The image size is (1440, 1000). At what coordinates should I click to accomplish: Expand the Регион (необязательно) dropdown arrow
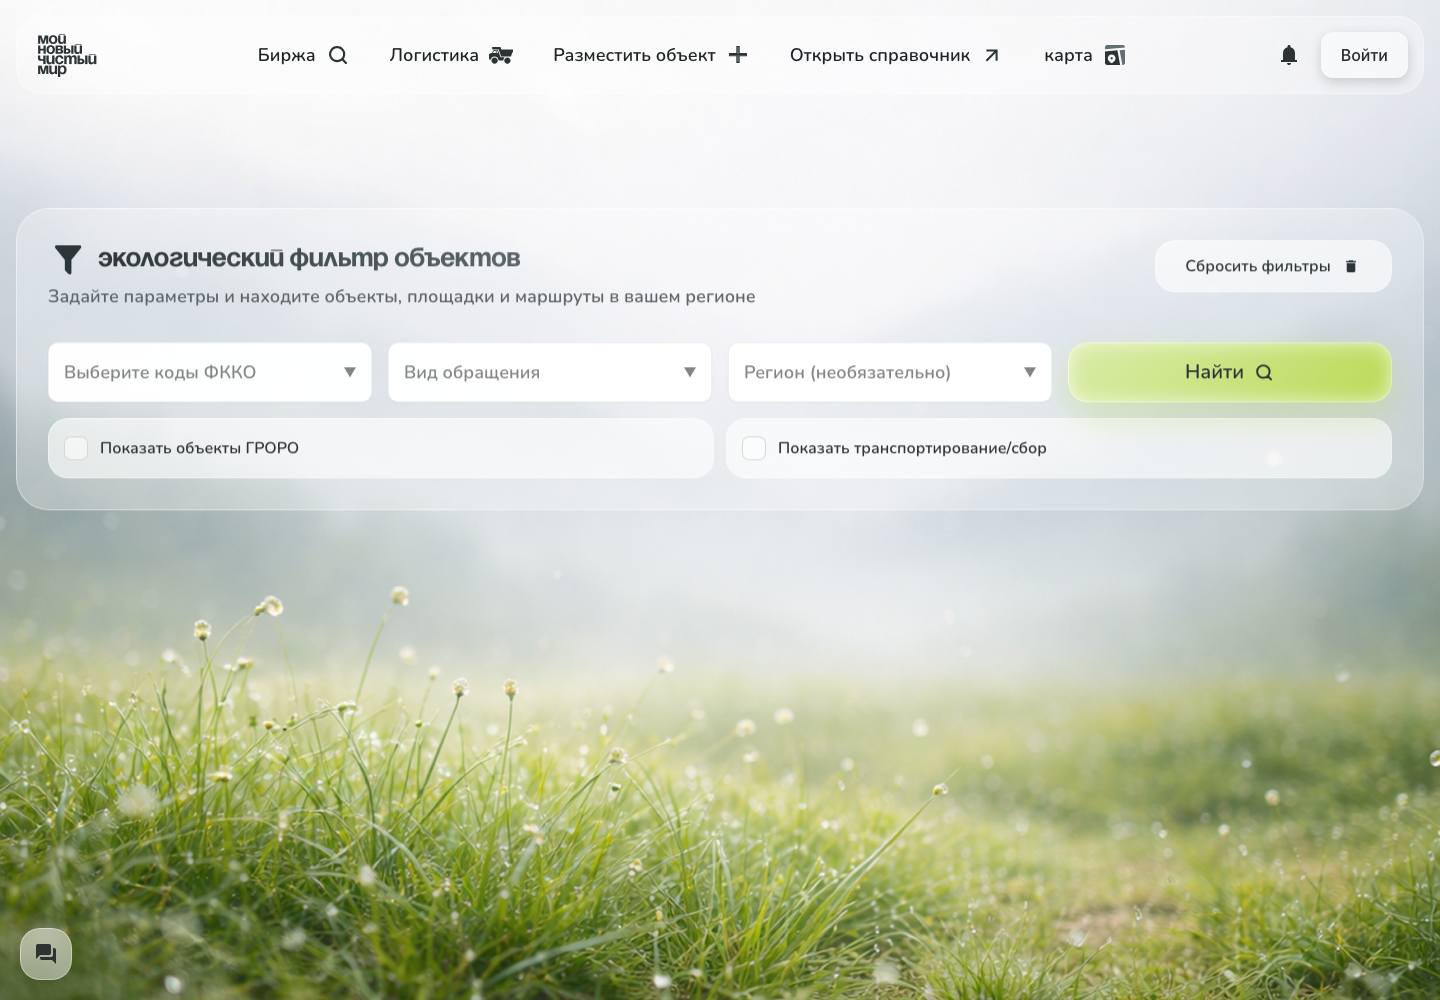point(1030,372)
